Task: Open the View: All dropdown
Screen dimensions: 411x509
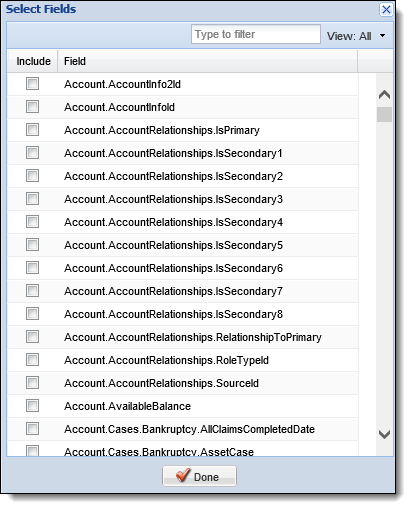Action: pos(356,36)
